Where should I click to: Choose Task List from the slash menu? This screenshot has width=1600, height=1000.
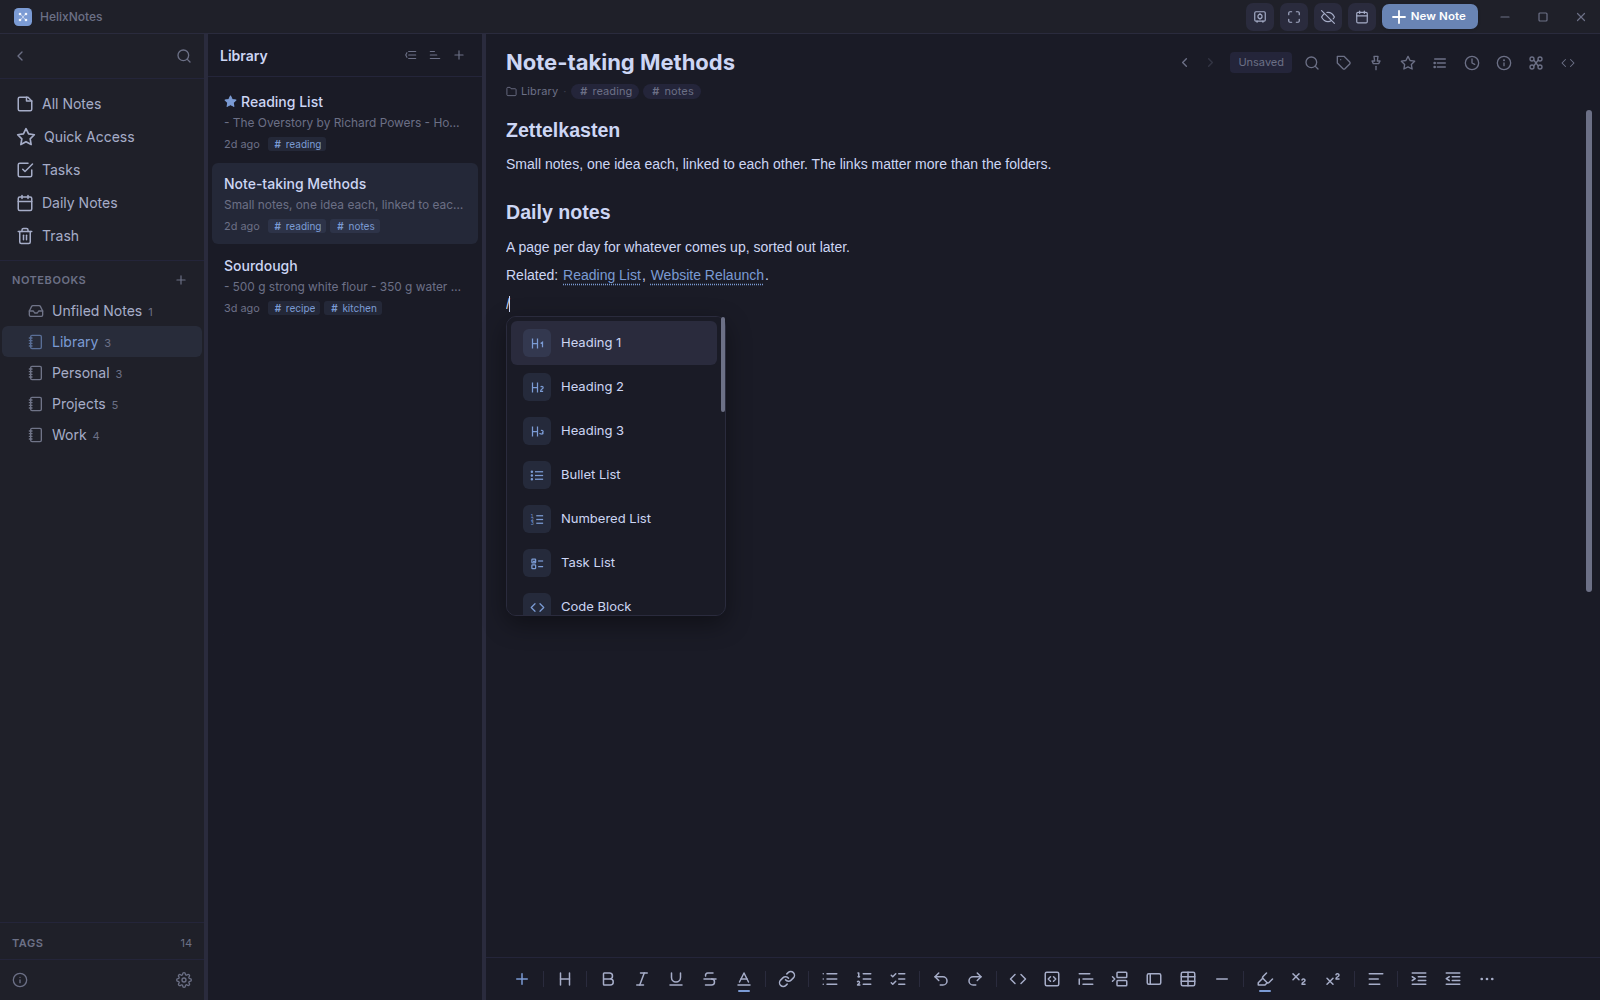point(614,563)
